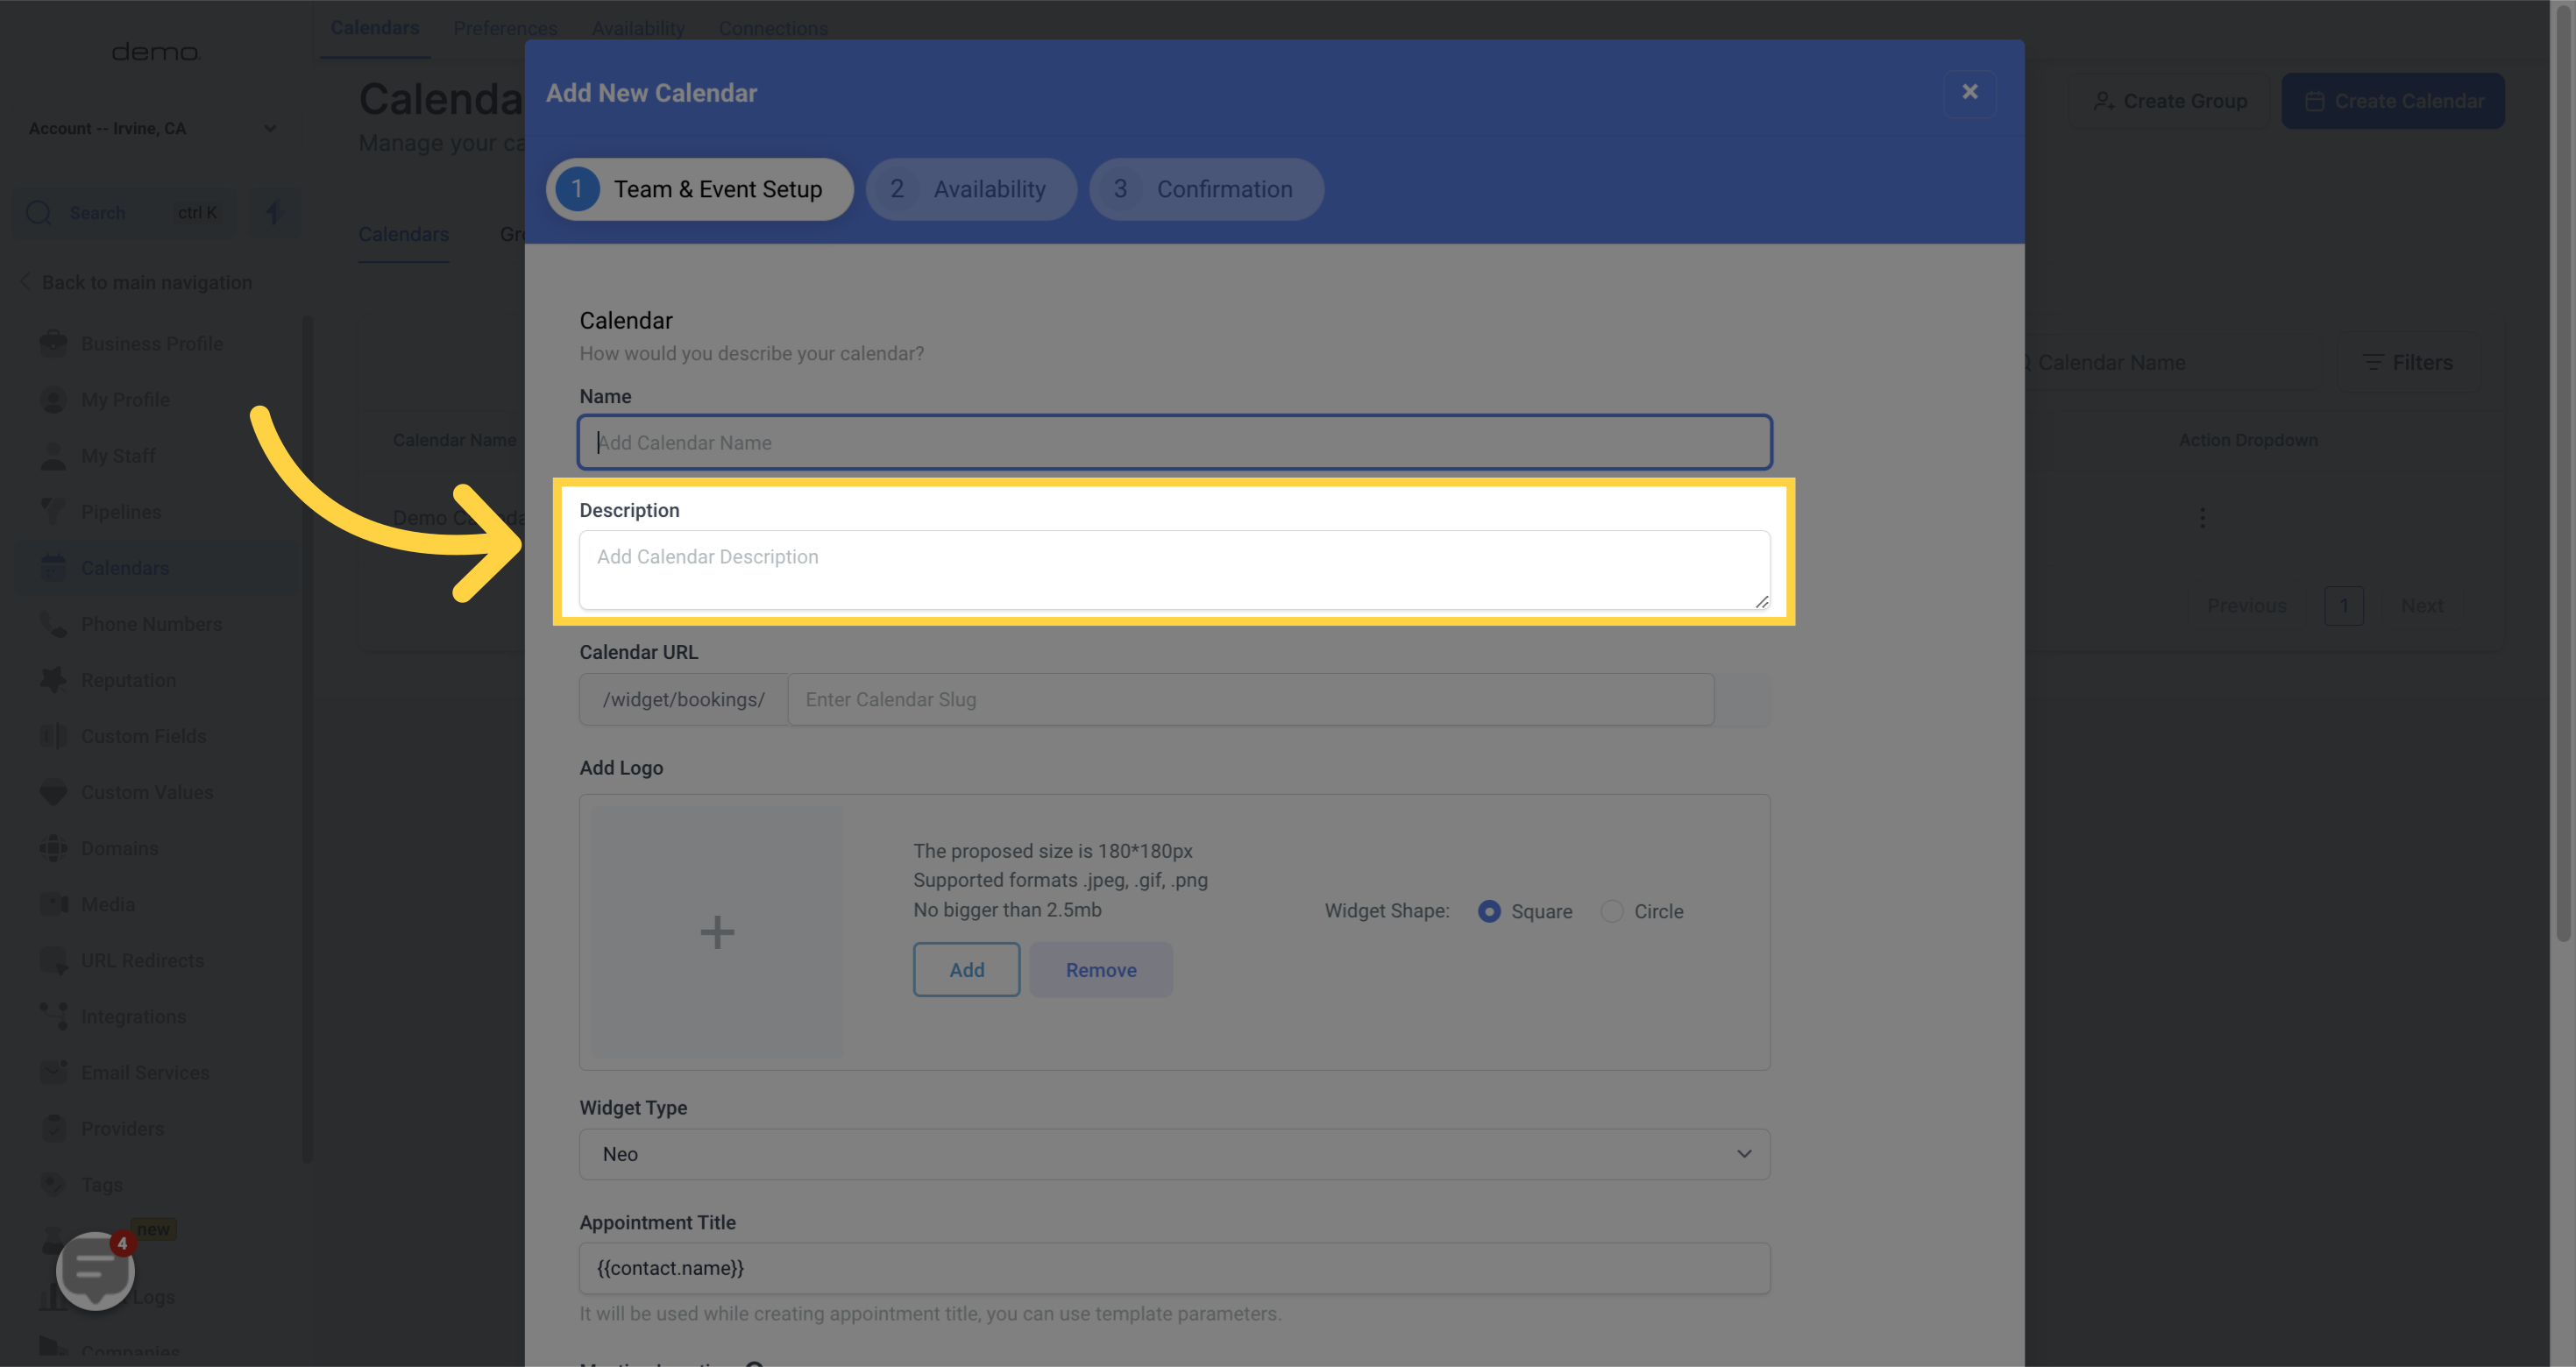Click the Add logo button
The height and width of the screenshot is (1367, 2576).
[x=966, y=969]
